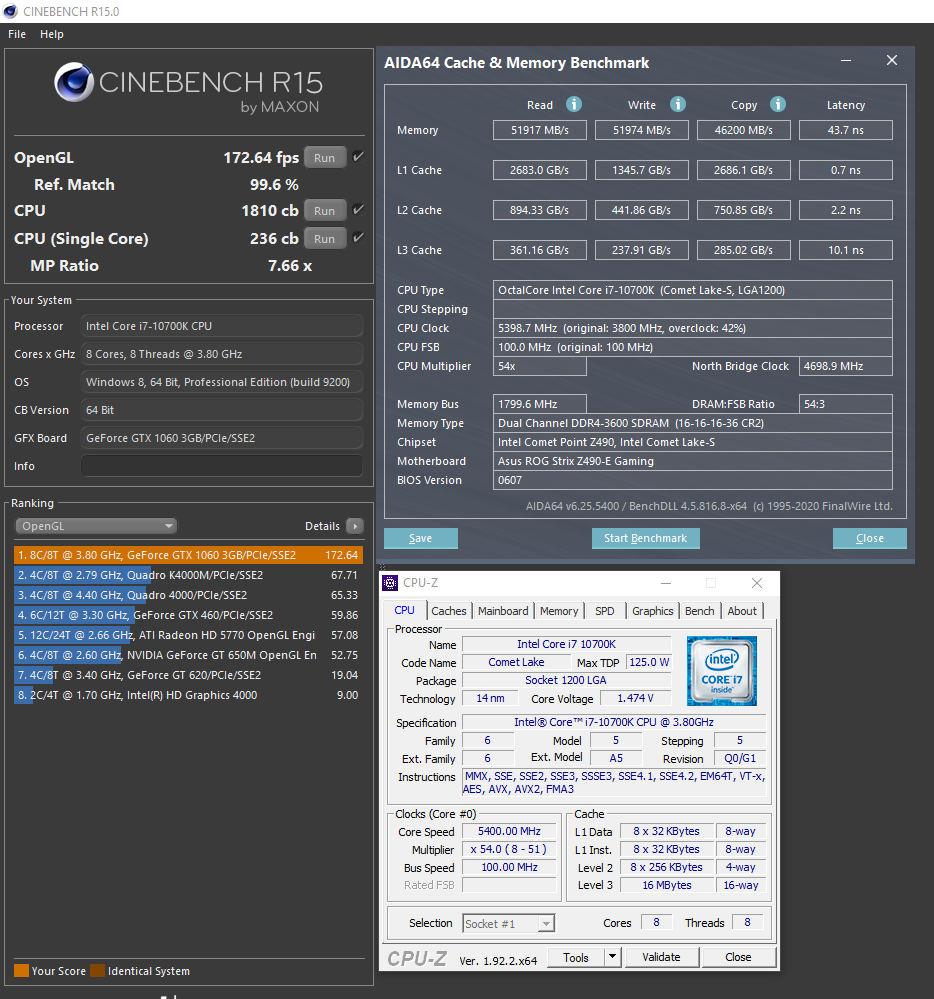Click the Intel Core i7 logo in CPU-Z
Image resolution: width=934 pixels, height=999 pixels.
(722, 671)
